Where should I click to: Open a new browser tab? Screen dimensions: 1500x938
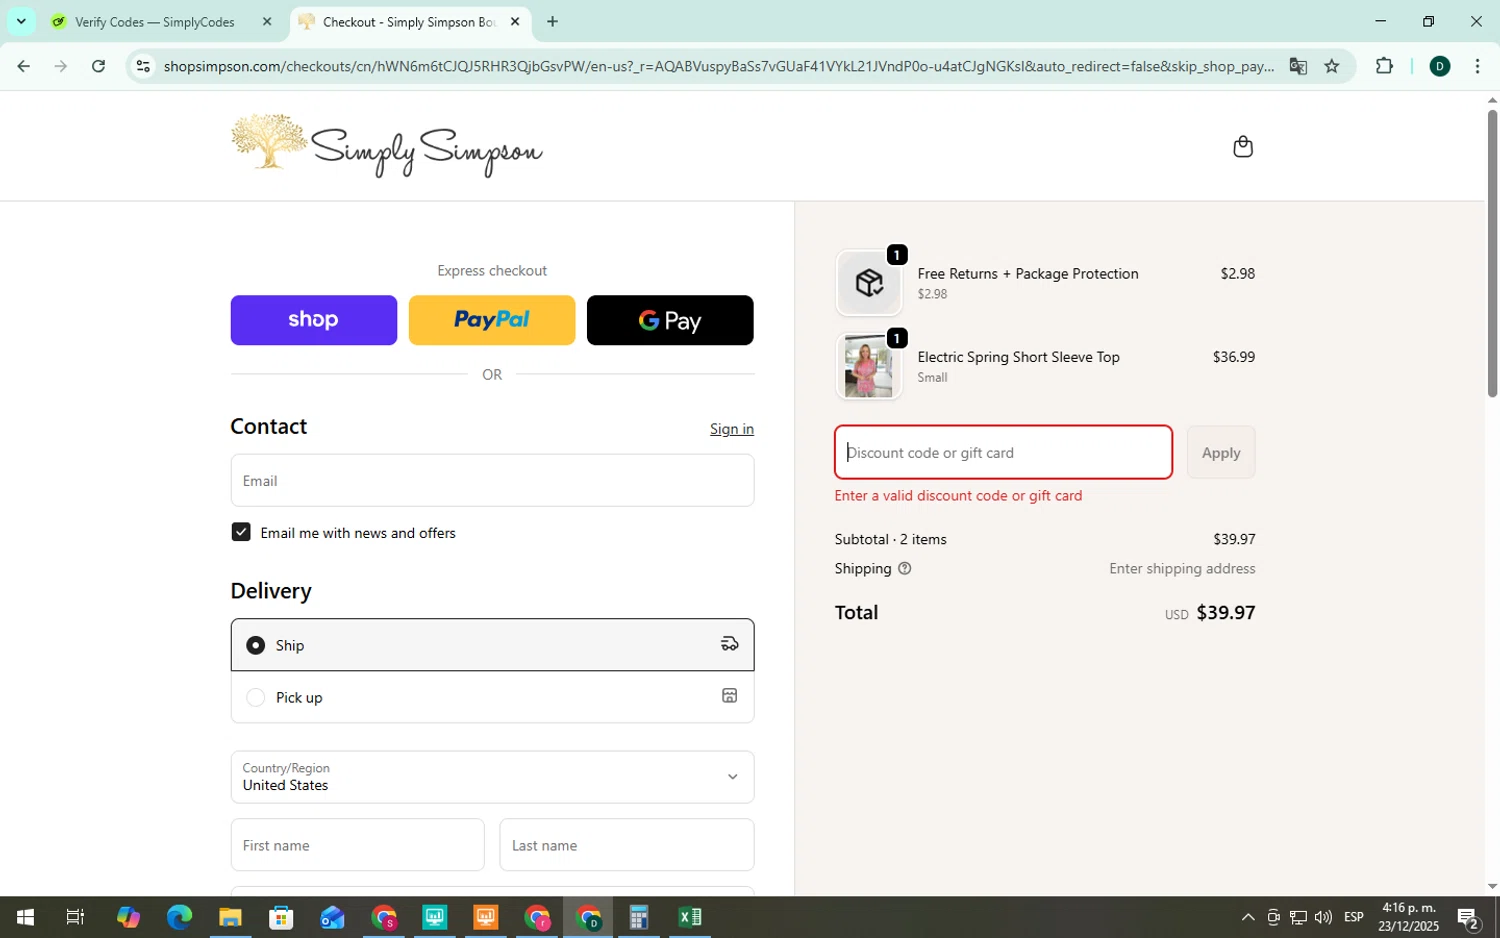click(x=552, y=21)
